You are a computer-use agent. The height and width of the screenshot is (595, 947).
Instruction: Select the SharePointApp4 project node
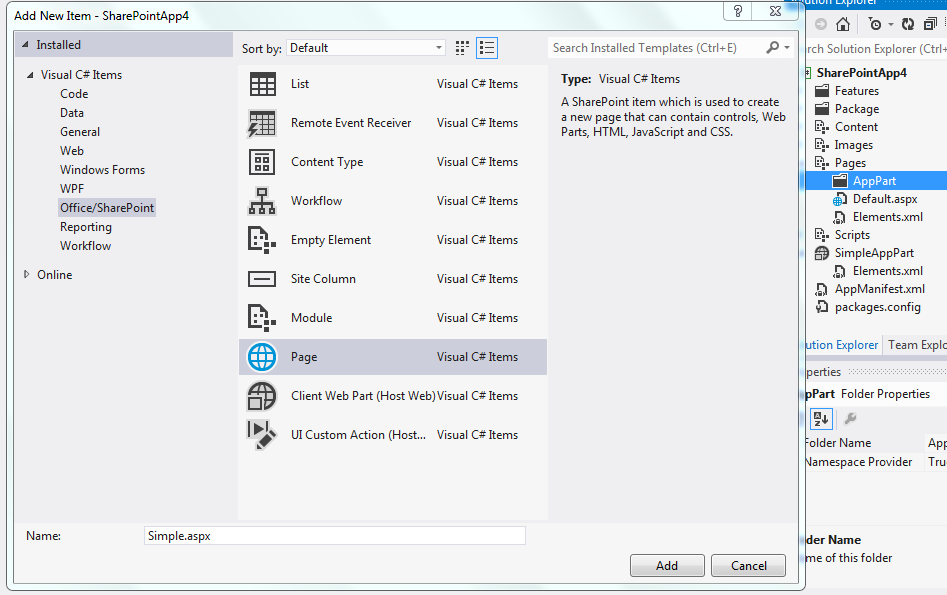click(x=861, y=73)
